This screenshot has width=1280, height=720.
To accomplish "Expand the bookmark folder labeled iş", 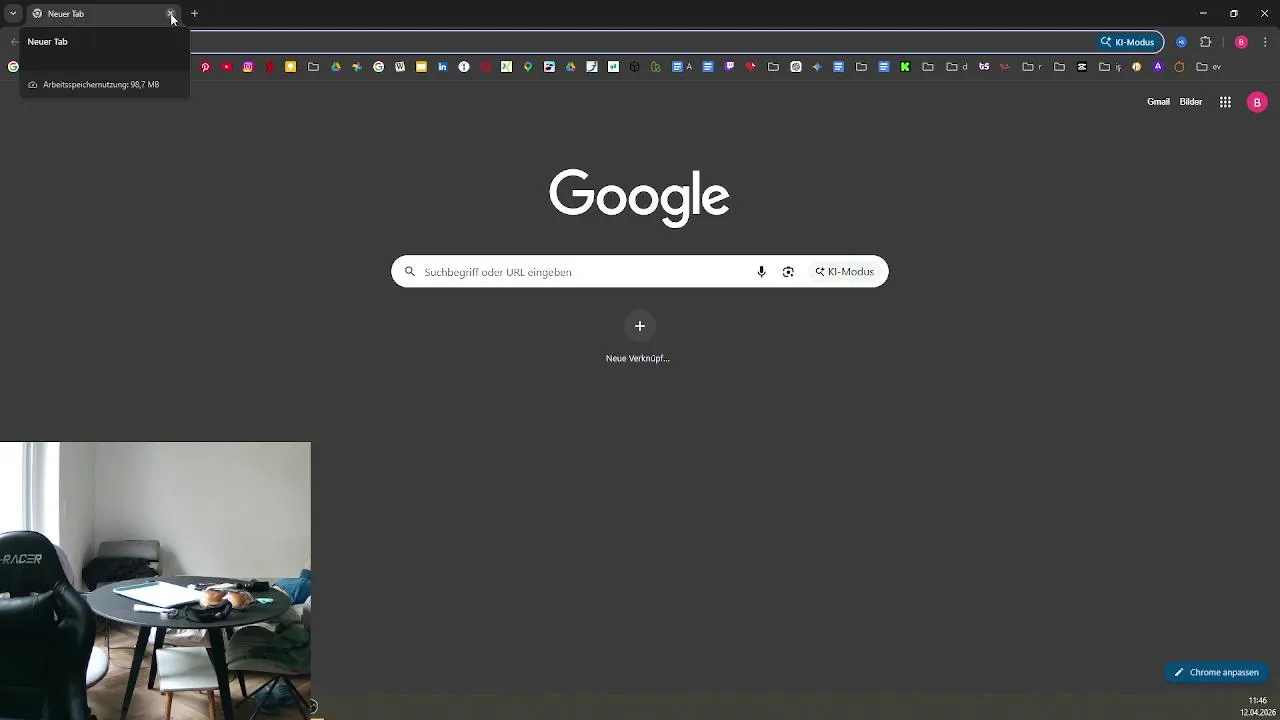I will 1110,67.
